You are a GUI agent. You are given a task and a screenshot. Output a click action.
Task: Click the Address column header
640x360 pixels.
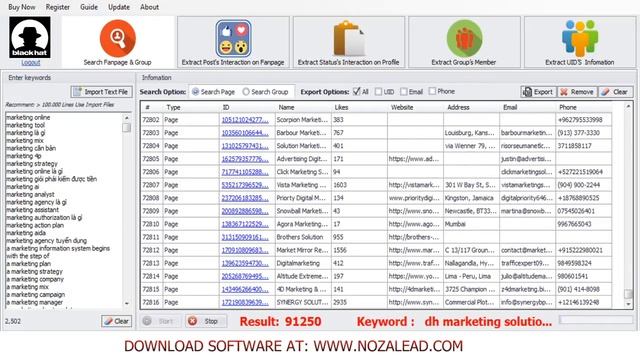[x=471, y=107]
